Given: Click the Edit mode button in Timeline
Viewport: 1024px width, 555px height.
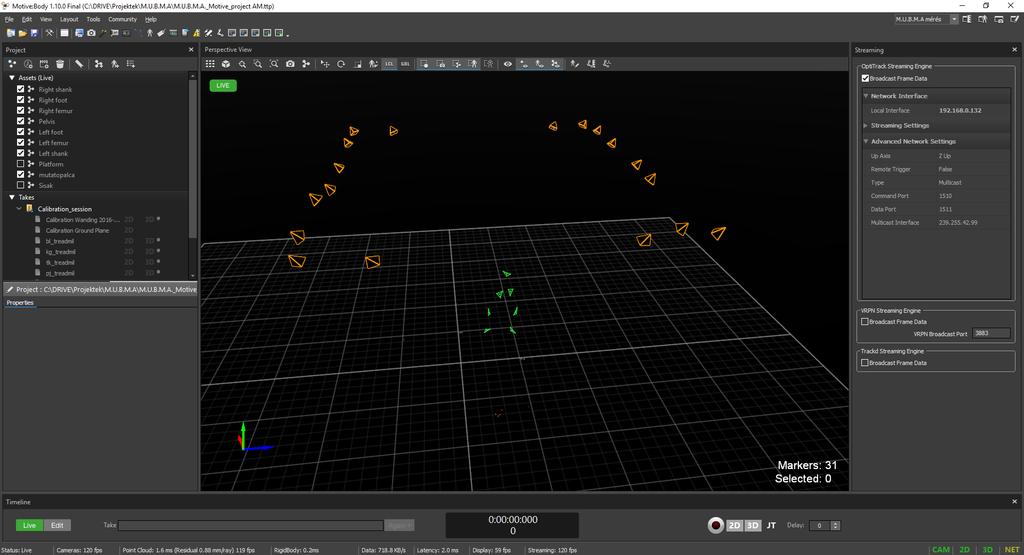Looking at the screenshot, I should pos(57,526).
